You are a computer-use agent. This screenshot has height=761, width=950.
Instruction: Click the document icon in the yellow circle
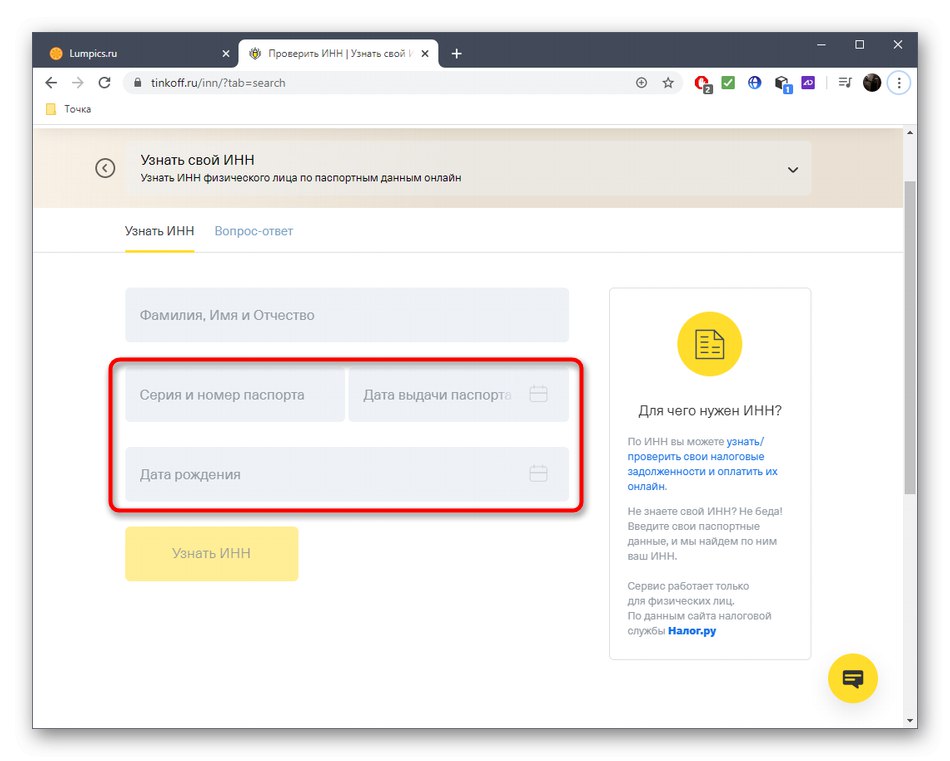[x=709, y=343]
